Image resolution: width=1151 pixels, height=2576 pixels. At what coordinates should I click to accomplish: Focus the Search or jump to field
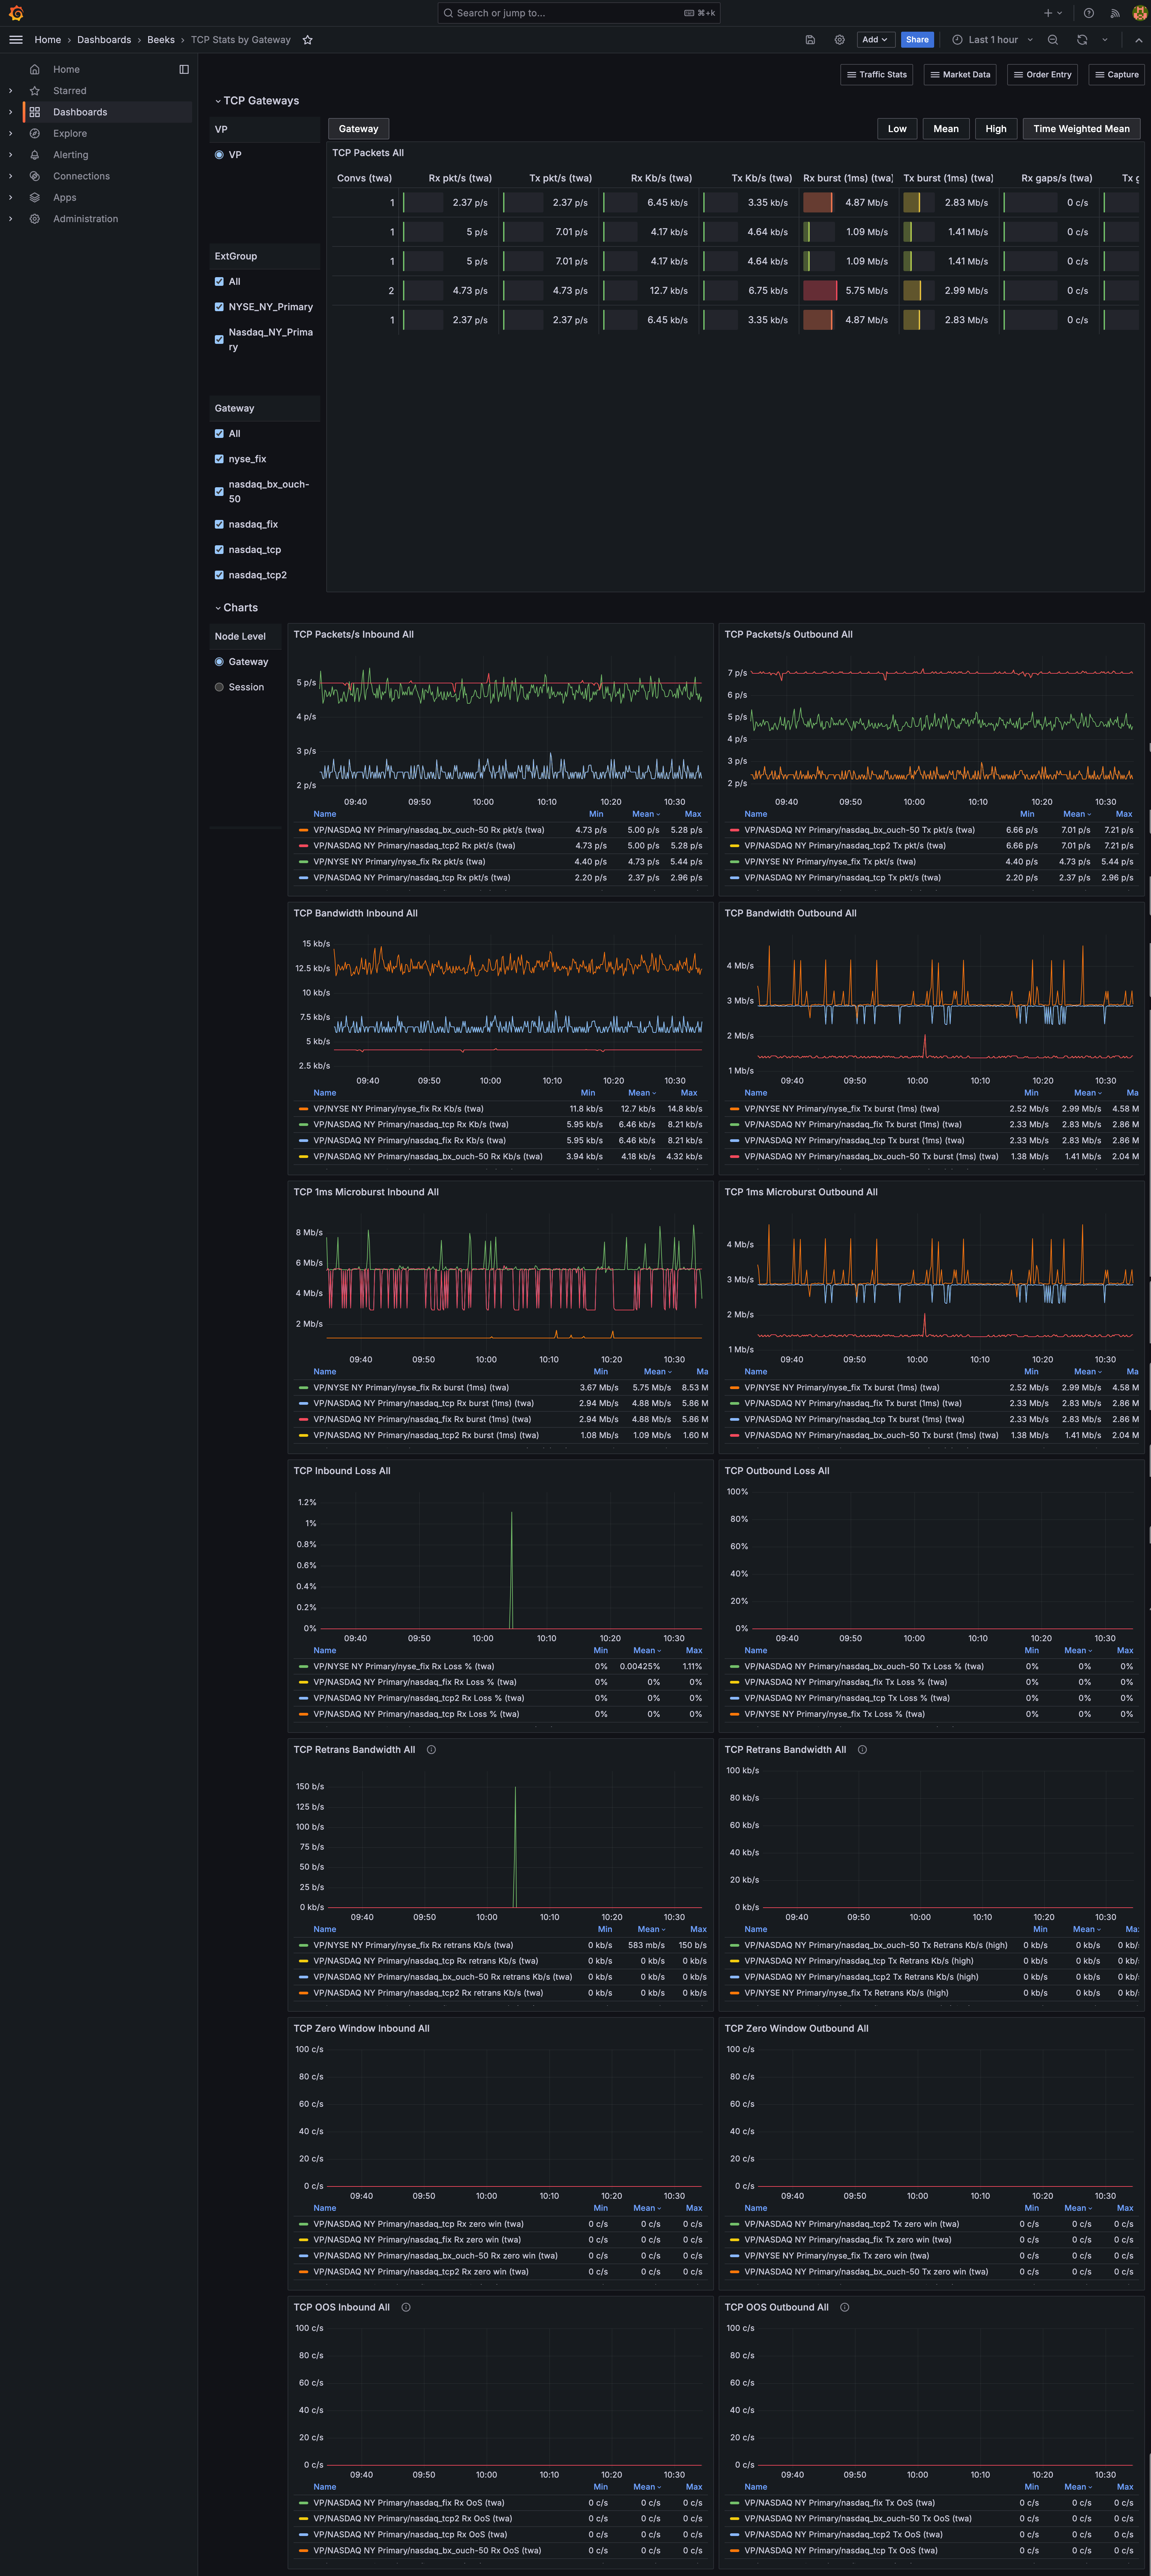[x=579, y=13]
